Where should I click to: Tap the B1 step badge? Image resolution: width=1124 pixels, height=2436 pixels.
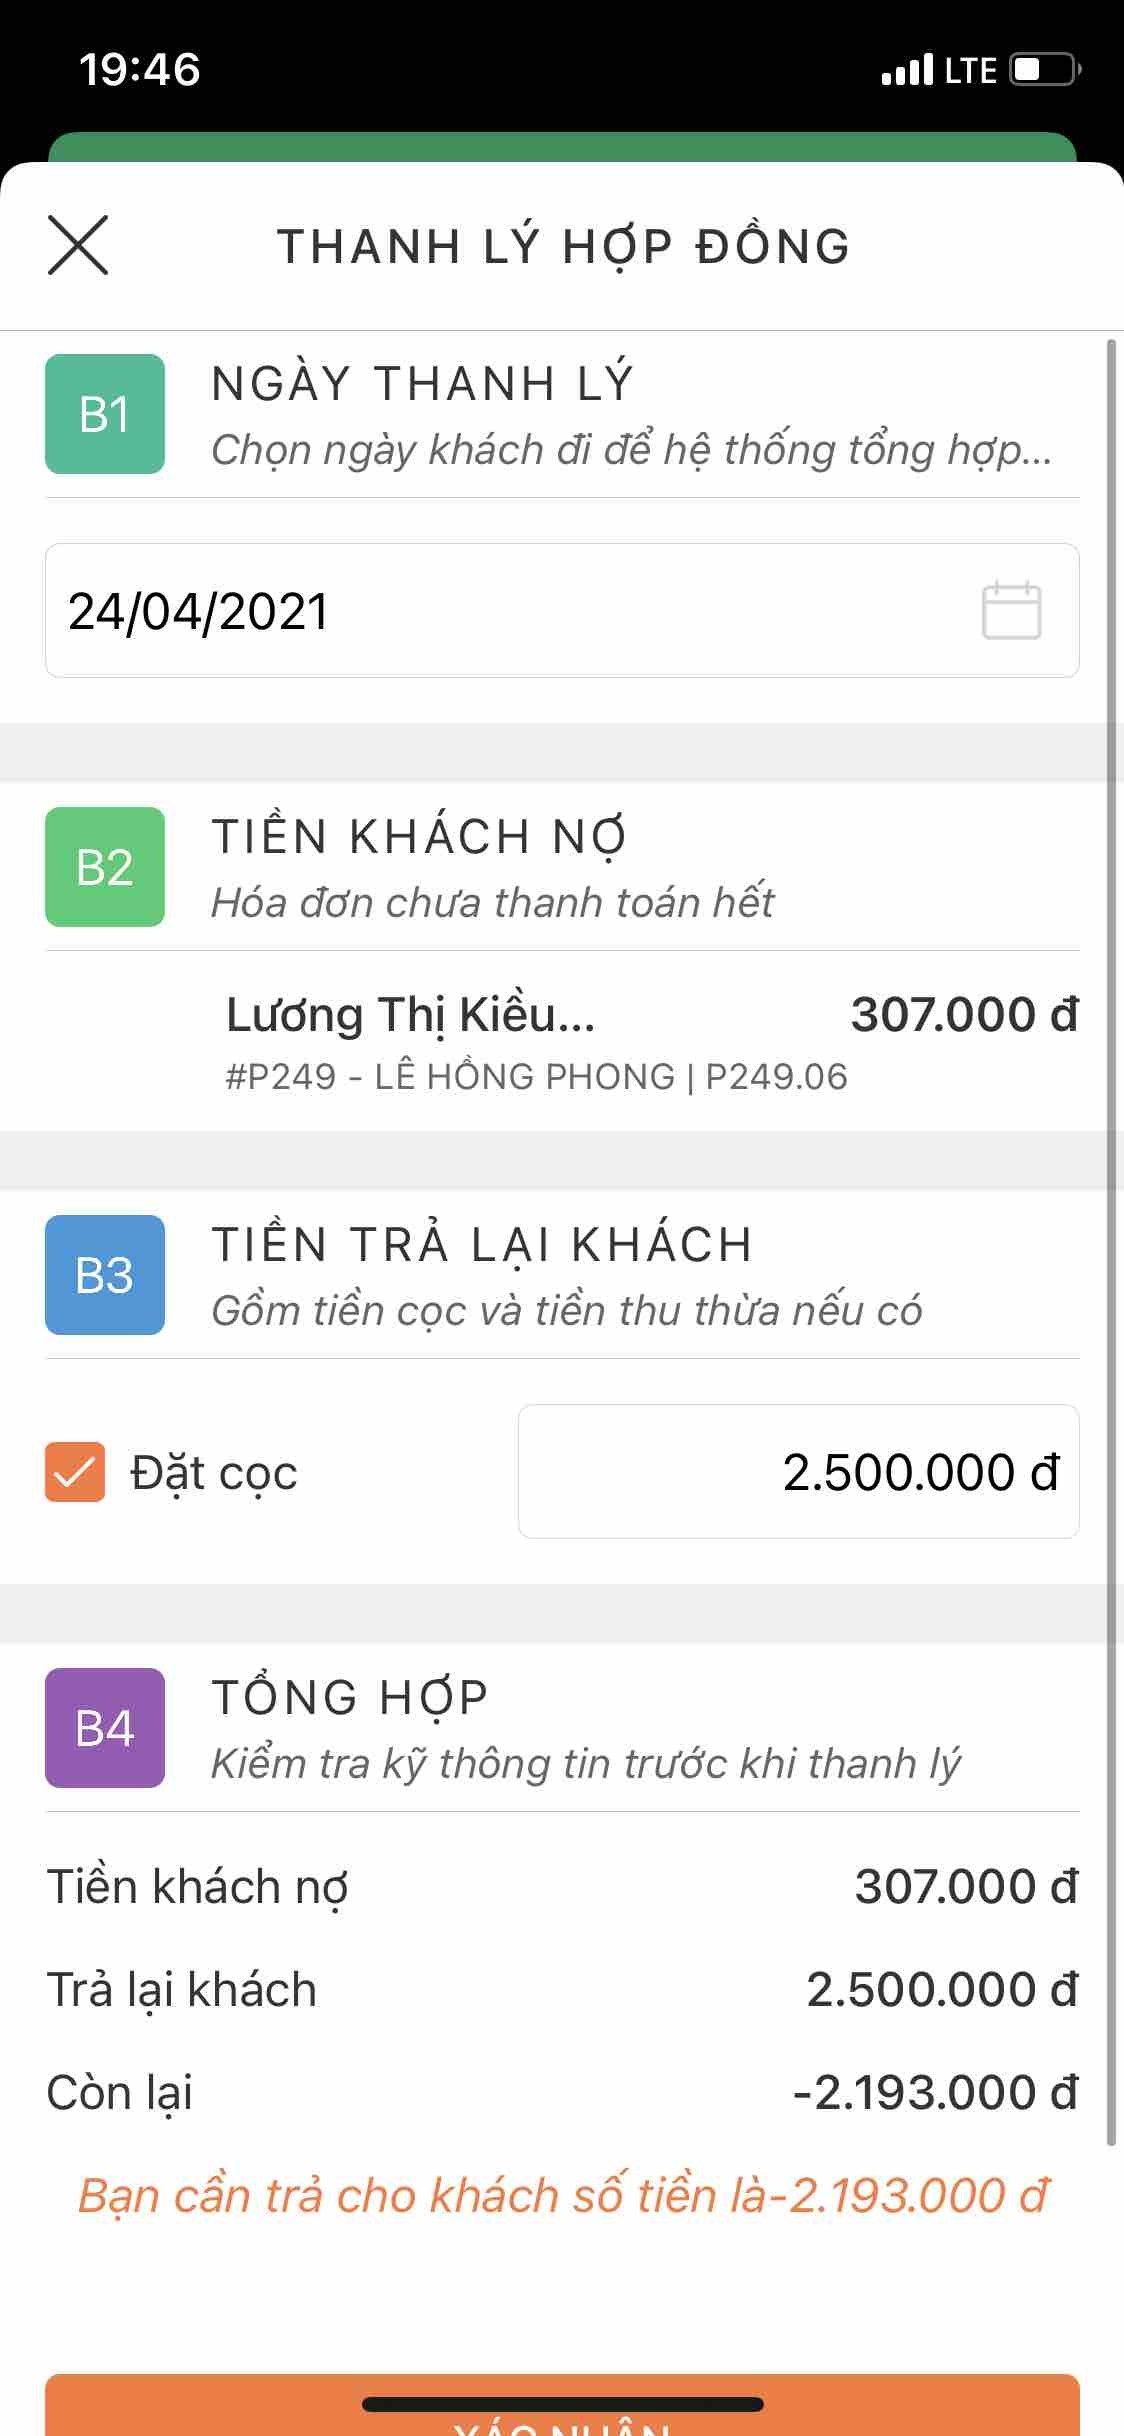[x=105, y=414]
